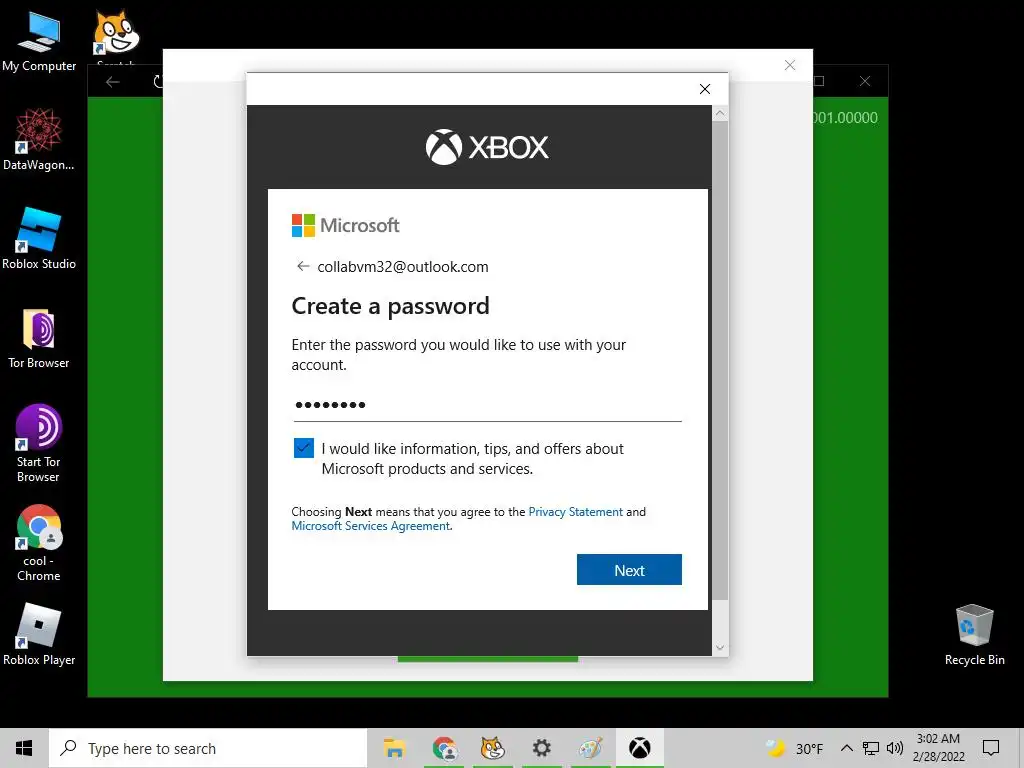Open File Explorer from taskbar
This screenshot has width=1024, height=768.
click(x=394, y=748)
